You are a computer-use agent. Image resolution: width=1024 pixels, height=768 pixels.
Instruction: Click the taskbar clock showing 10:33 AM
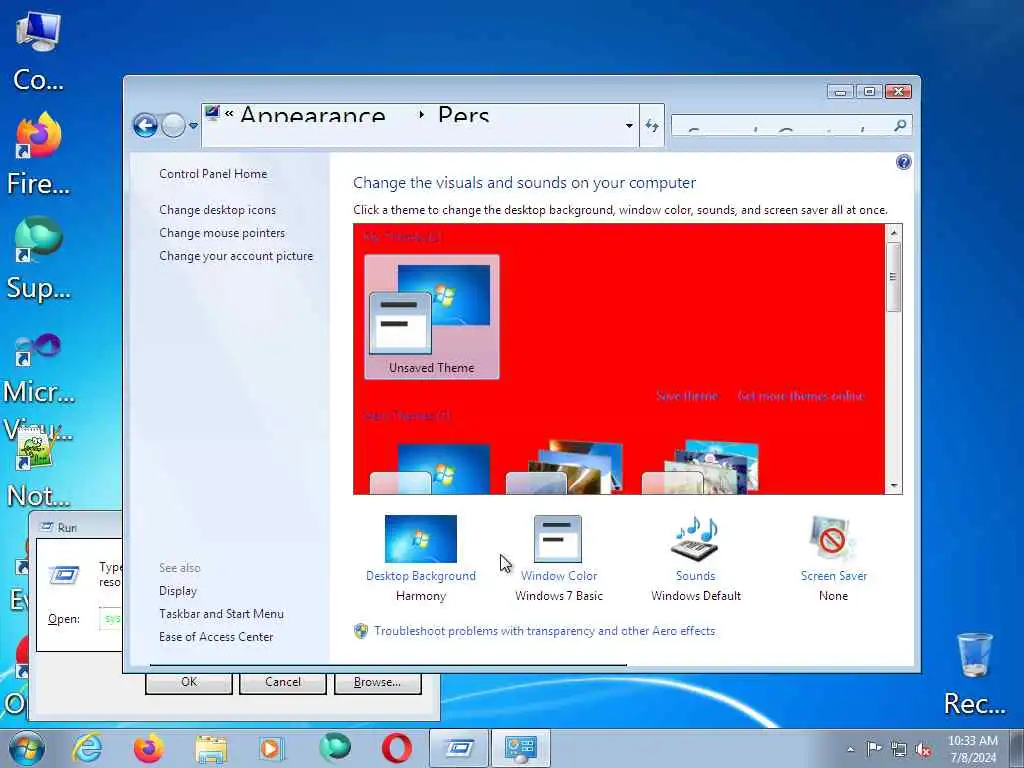(972, 749)
